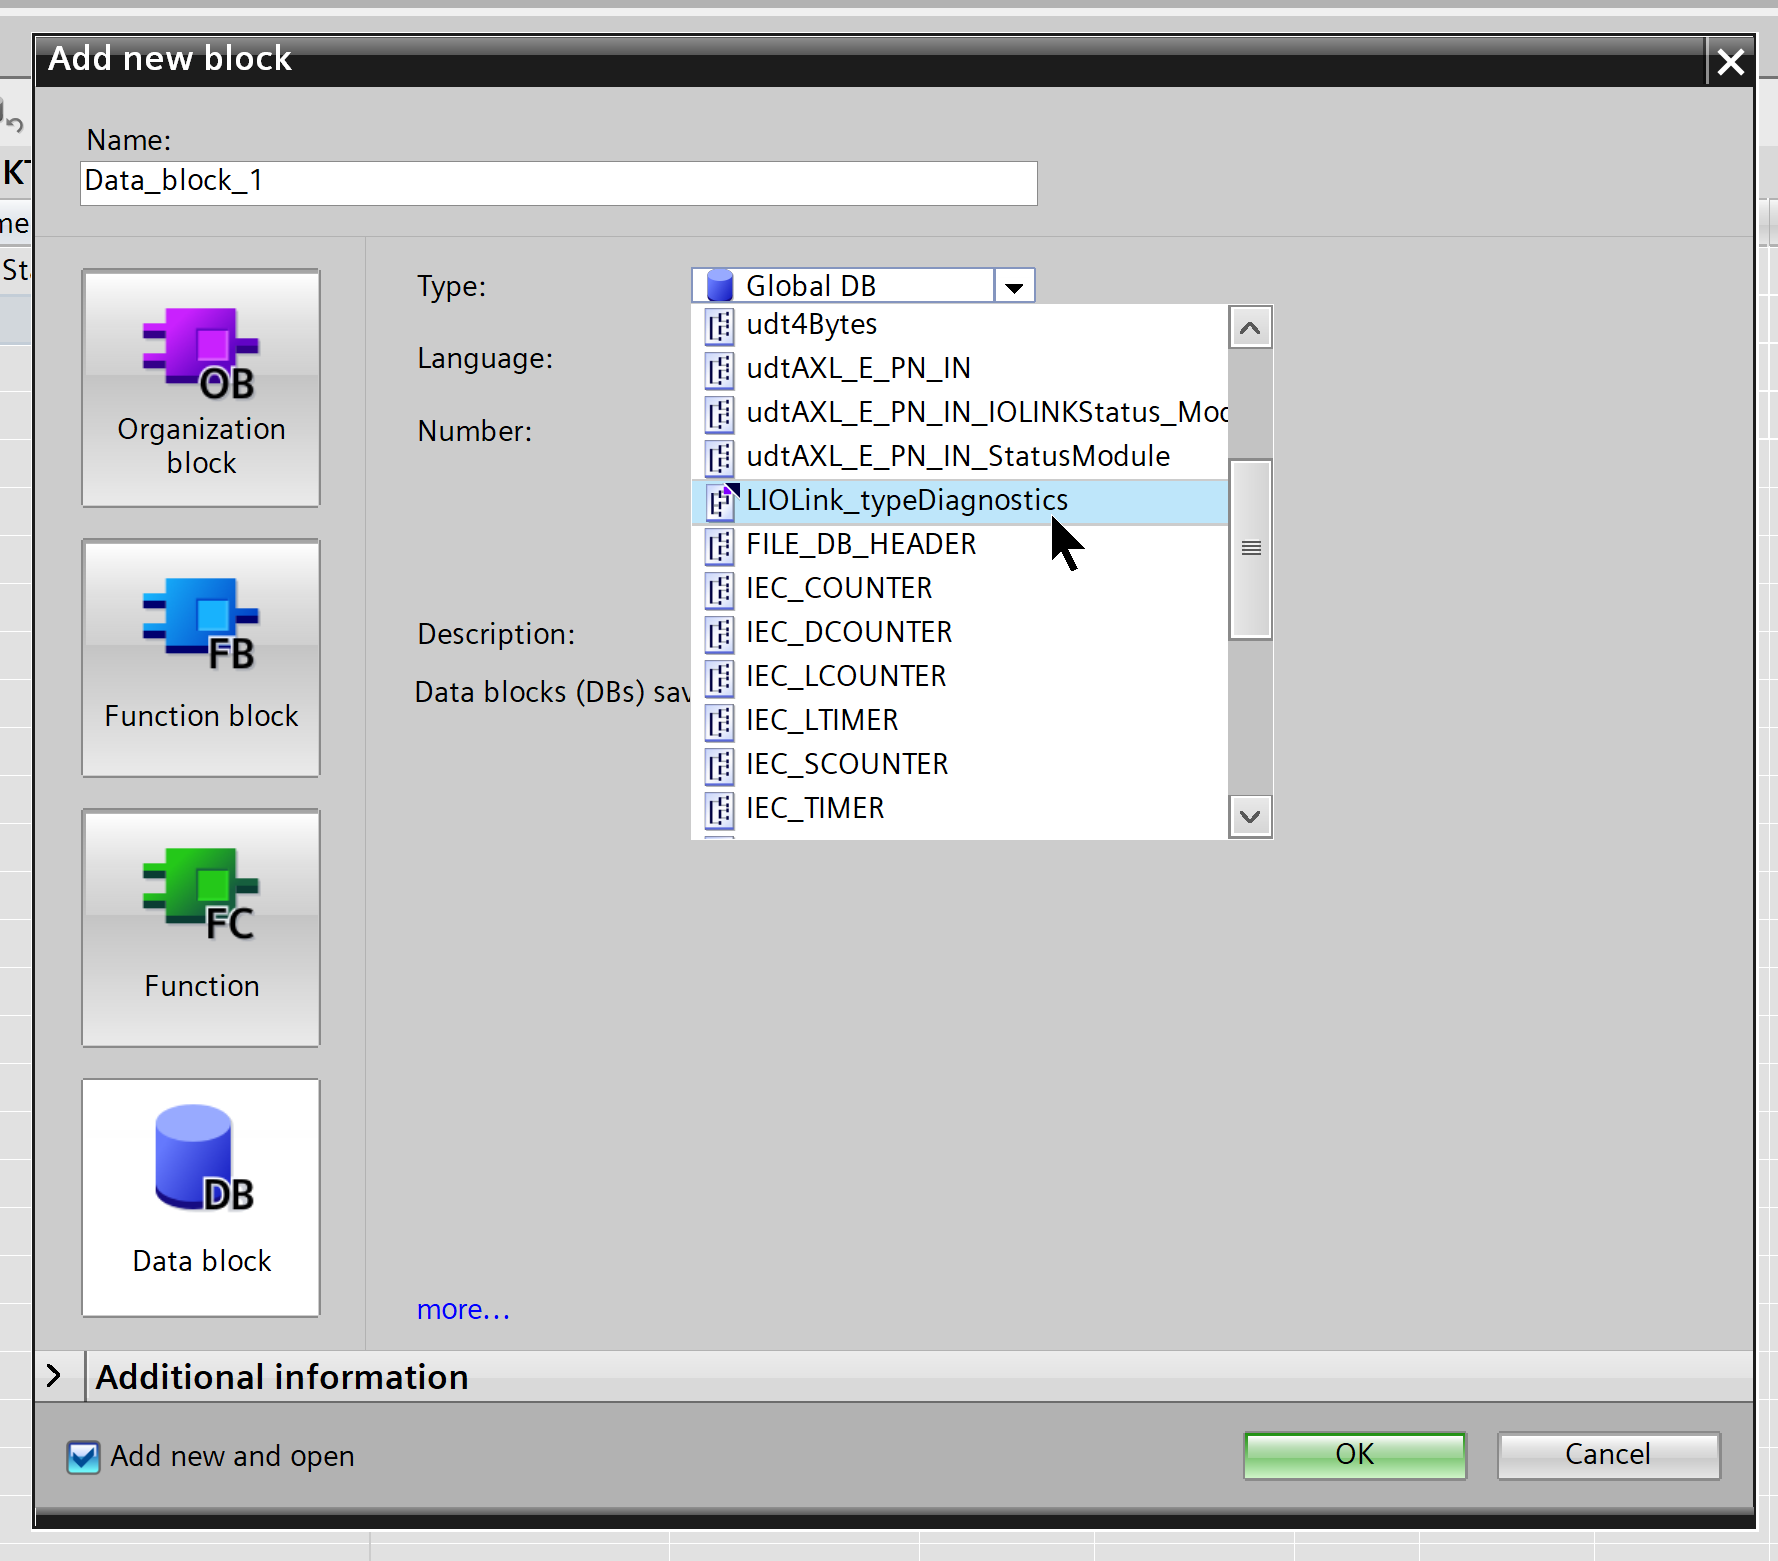
Task: Click the type list scrollbar thumb
Action: (1250, 548)
